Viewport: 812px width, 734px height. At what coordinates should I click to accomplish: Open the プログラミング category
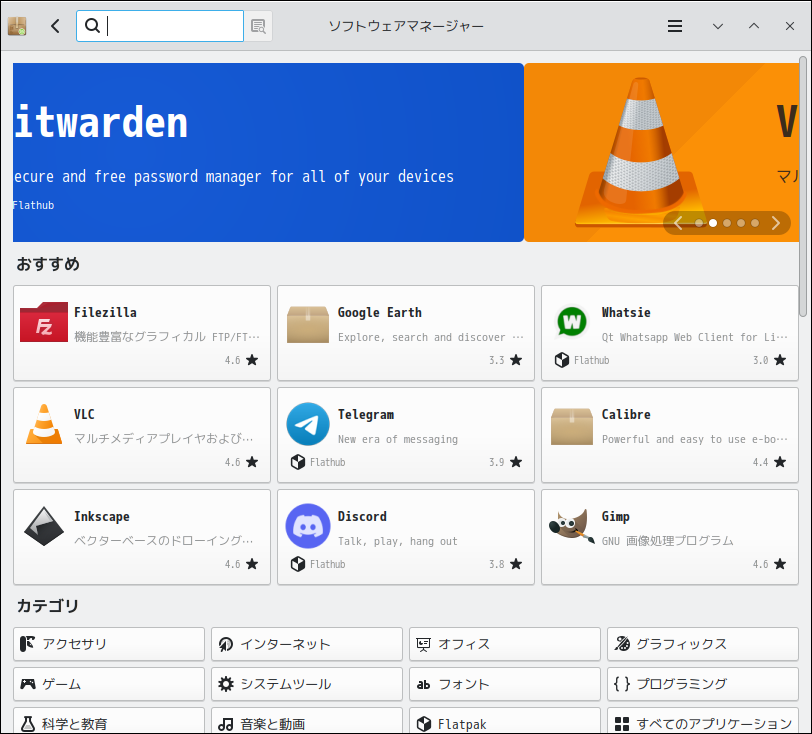703,684
